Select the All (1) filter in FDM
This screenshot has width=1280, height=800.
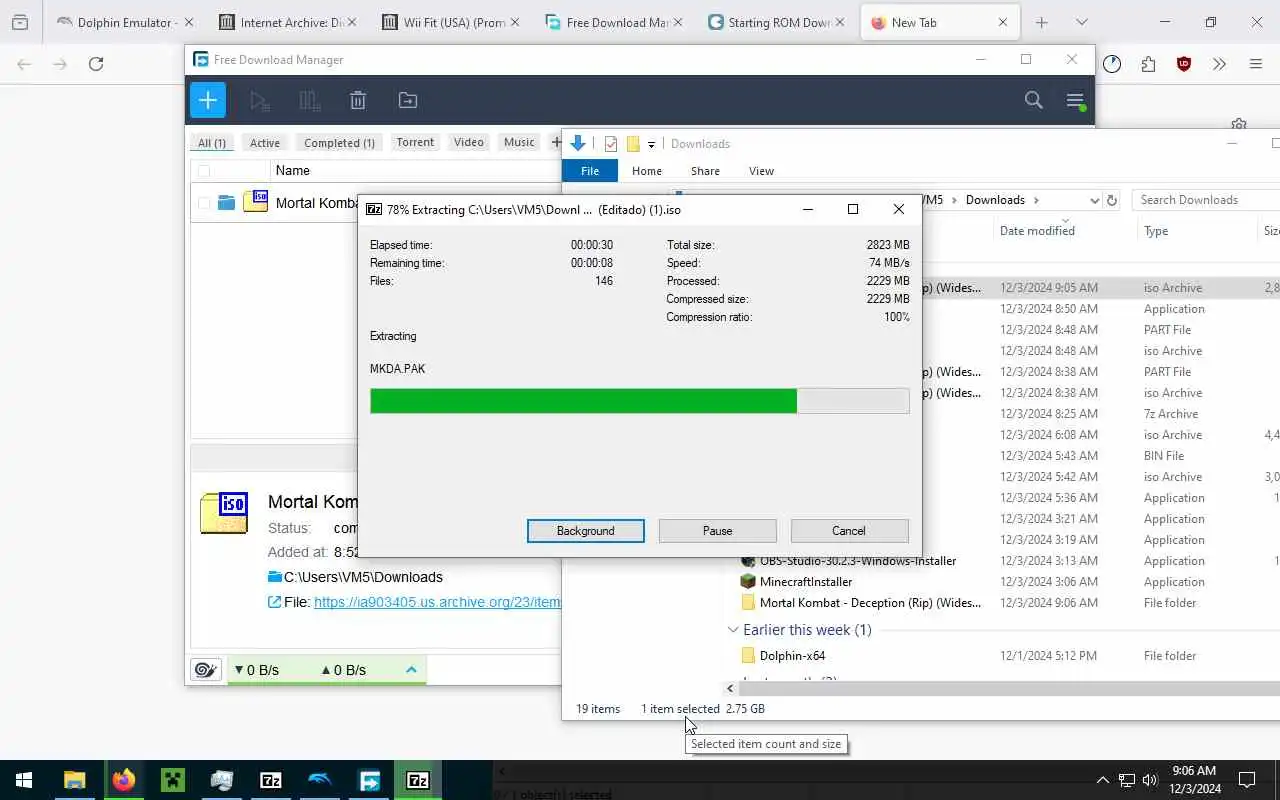(211, 143)
